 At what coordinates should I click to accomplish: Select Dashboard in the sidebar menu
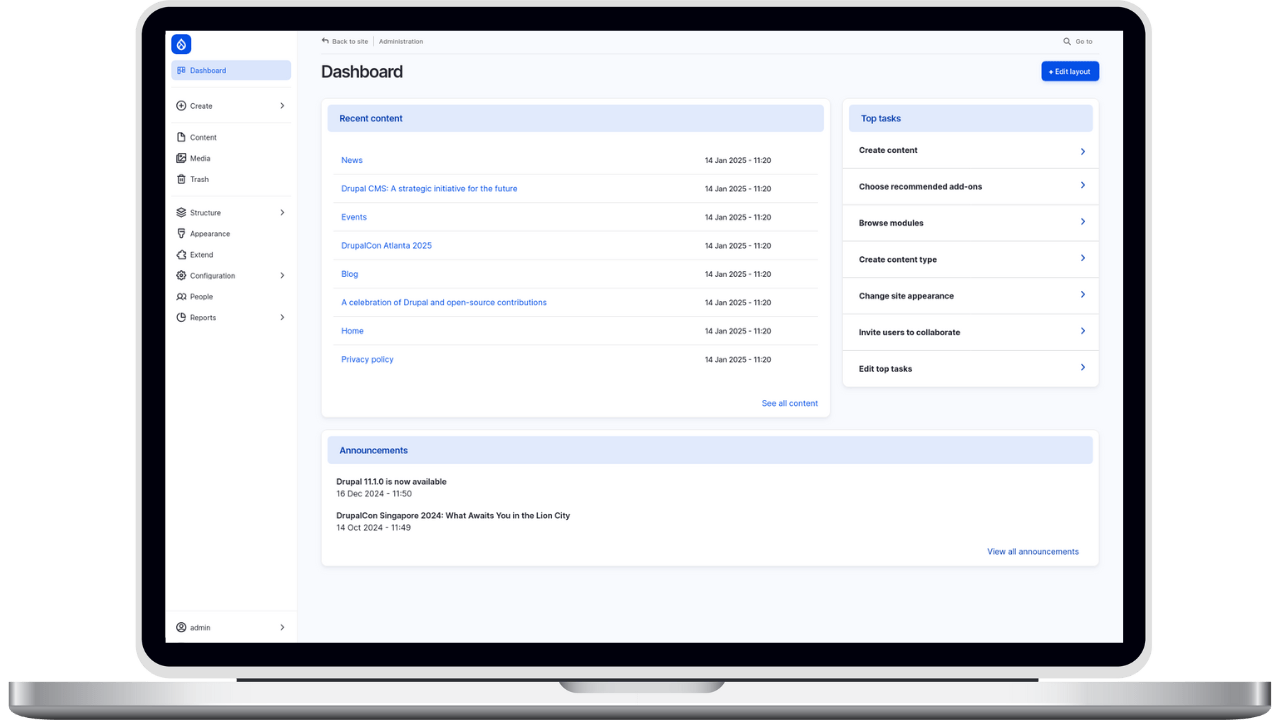207,70
